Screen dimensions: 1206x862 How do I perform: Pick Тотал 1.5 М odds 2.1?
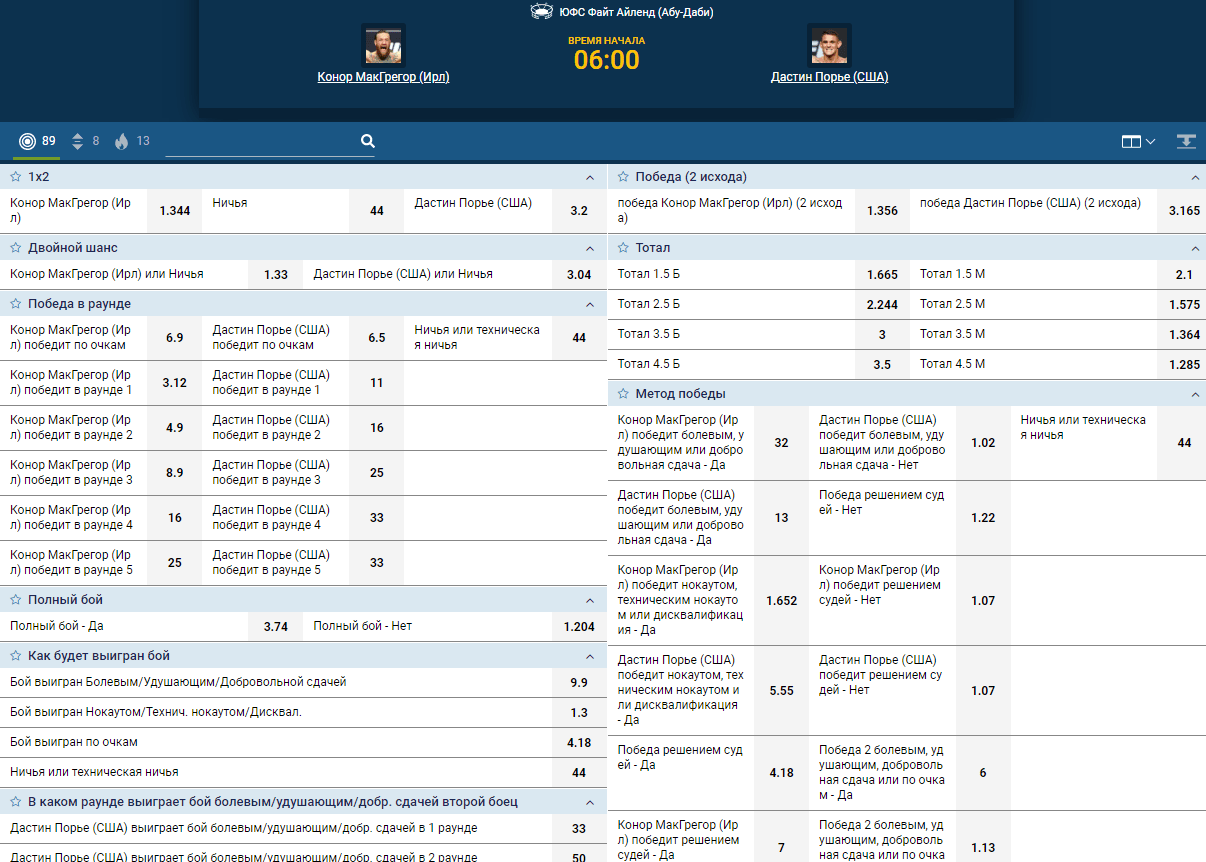click(x=1184, y=274)
